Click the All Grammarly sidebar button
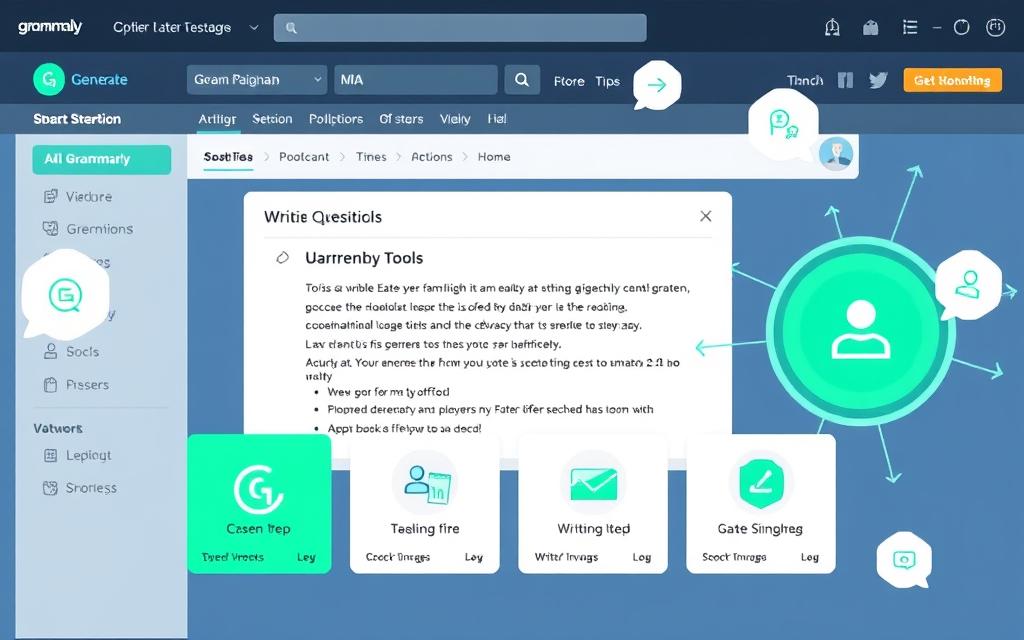Screen dimensions: 1024x640 point(102,159)
